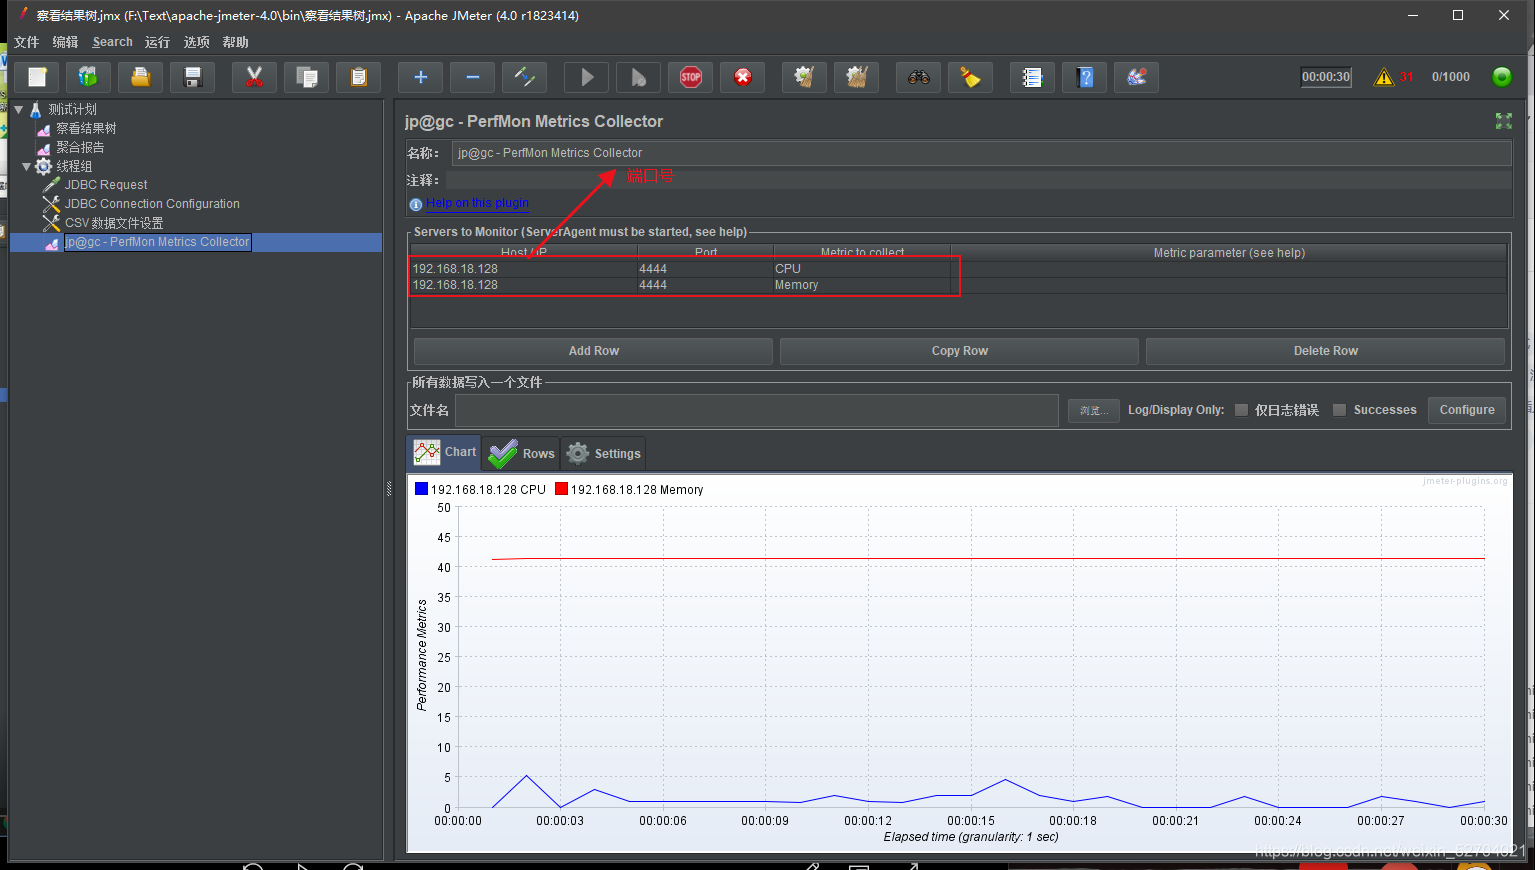Select jp@gc - PerfMon Metrics Collector tree node
The image size is (1535, 870).
pos(158,242)
